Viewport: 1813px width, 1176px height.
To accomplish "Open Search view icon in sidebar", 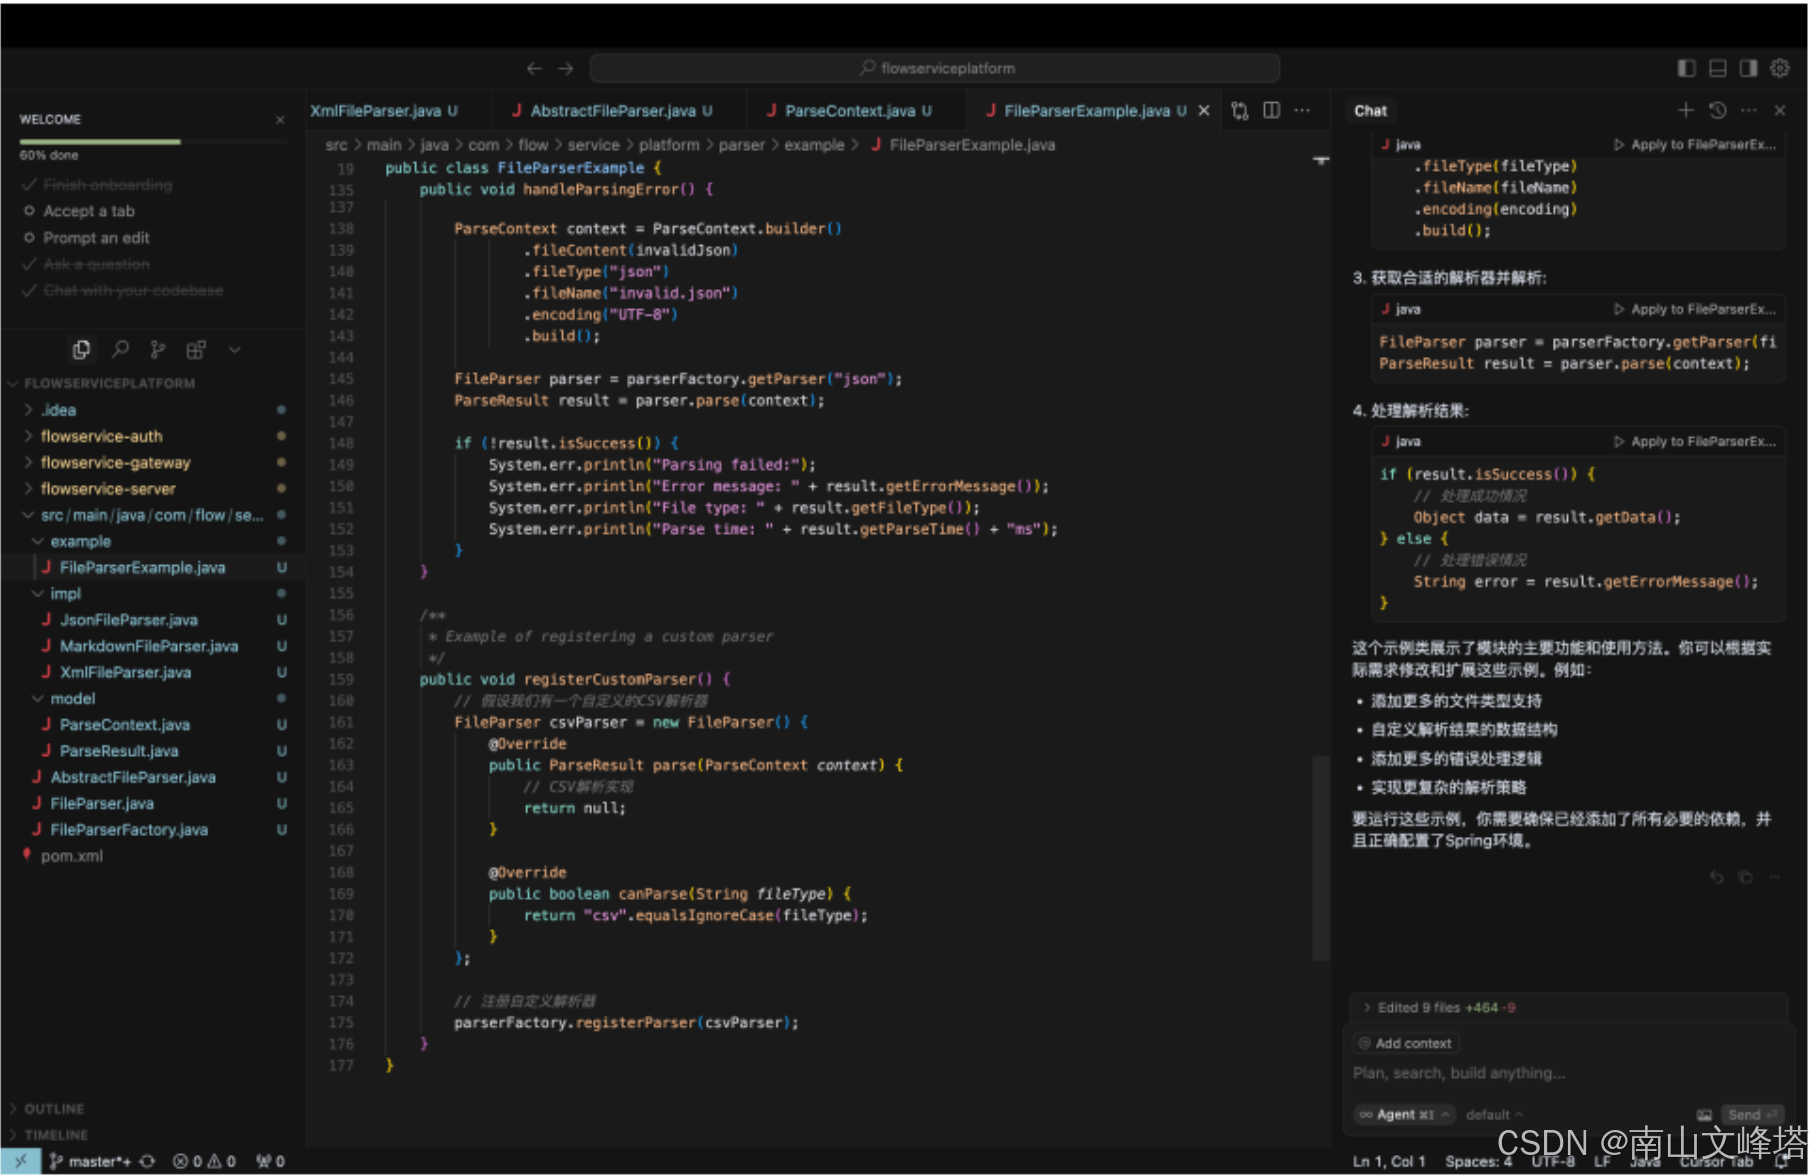I will coord(120,349).
